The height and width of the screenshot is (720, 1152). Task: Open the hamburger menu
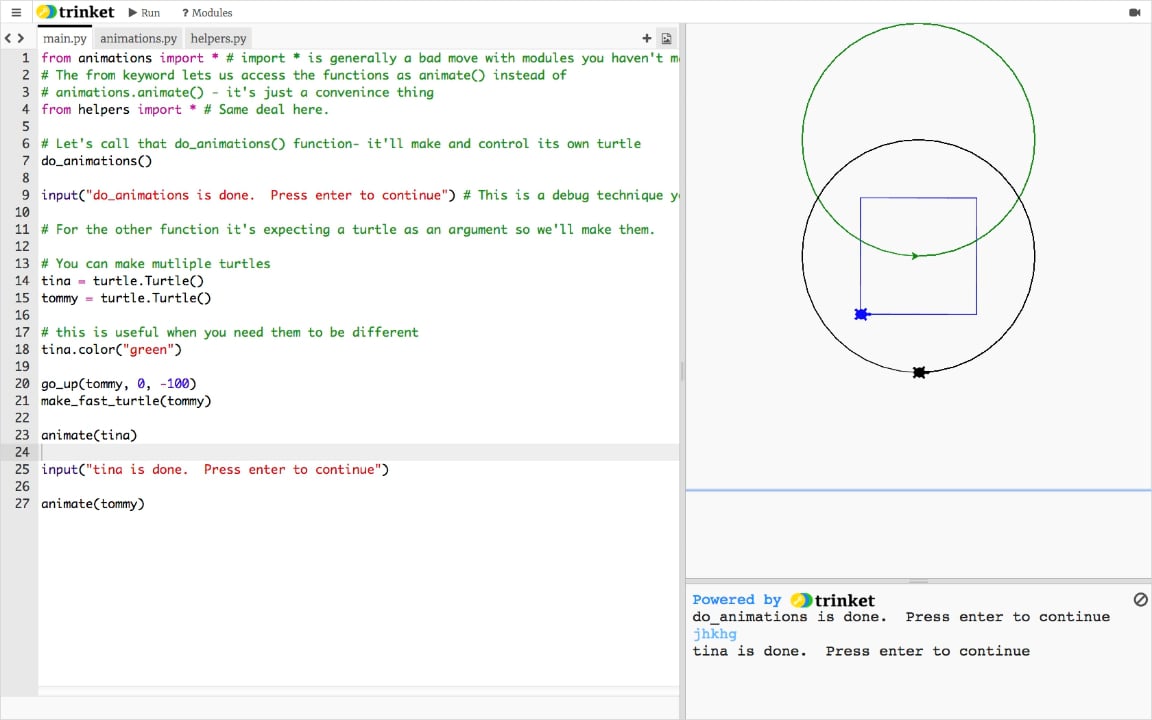[15, 13]
